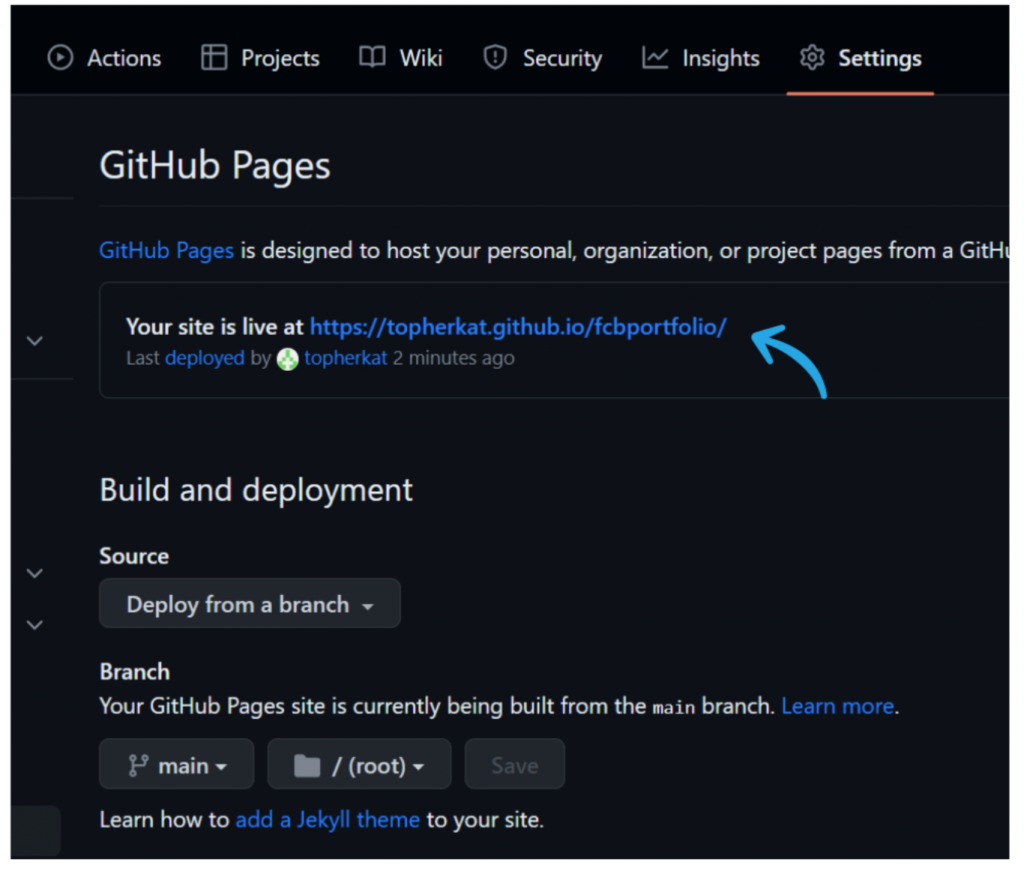Click the Settings gear icon
This screenshot has width=1024, height=871.
click(x=812, y=57)
